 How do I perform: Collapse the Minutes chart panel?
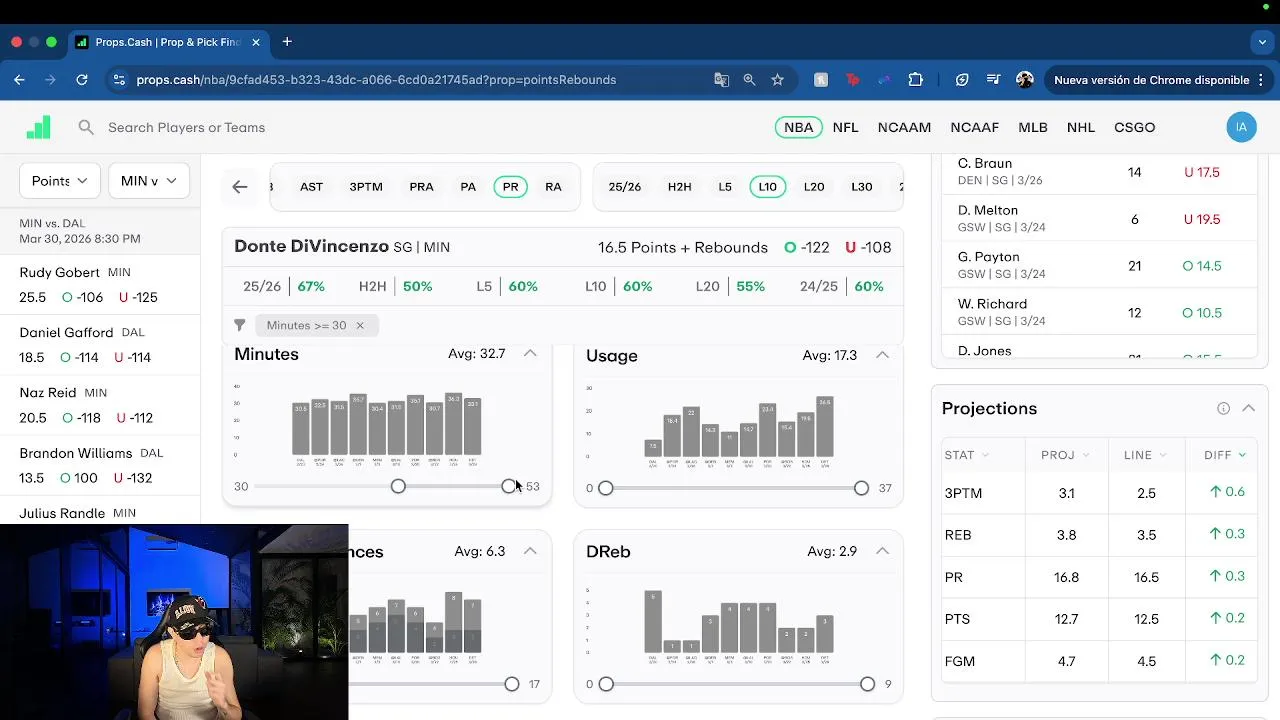pyautogui.click(x=530, y=354)
